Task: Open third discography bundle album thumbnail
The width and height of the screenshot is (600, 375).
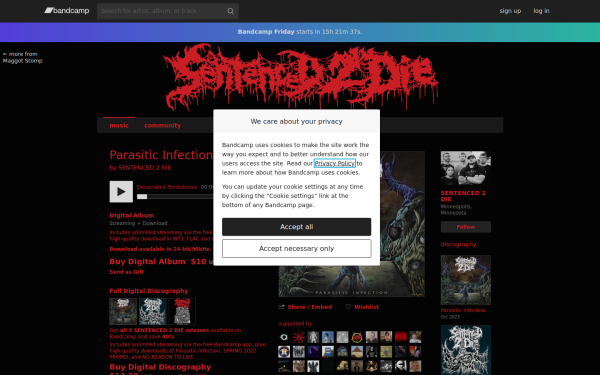Action: click(x=183, y=311)
